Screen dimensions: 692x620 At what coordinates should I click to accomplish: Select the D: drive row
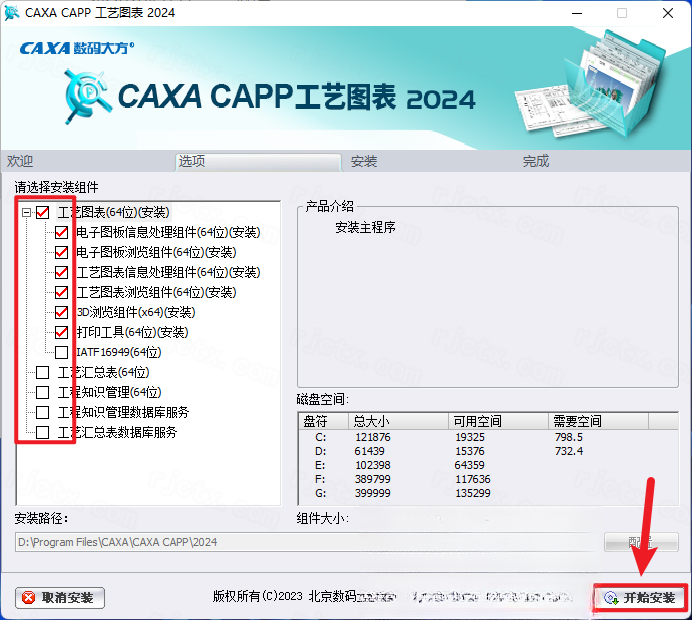pyautogui.click(x=488, y=451)
